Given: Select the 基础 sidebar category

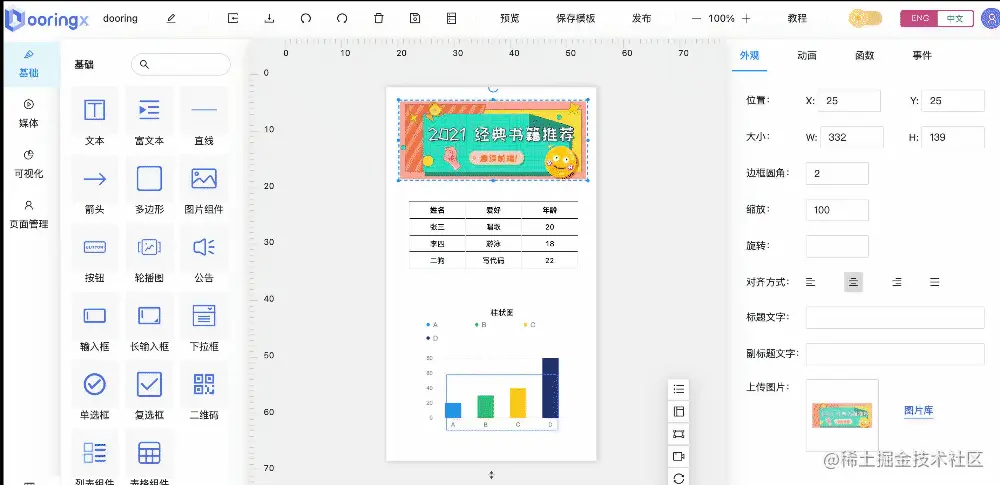Looking at the screenshot, I should click(x=29, y=63).
